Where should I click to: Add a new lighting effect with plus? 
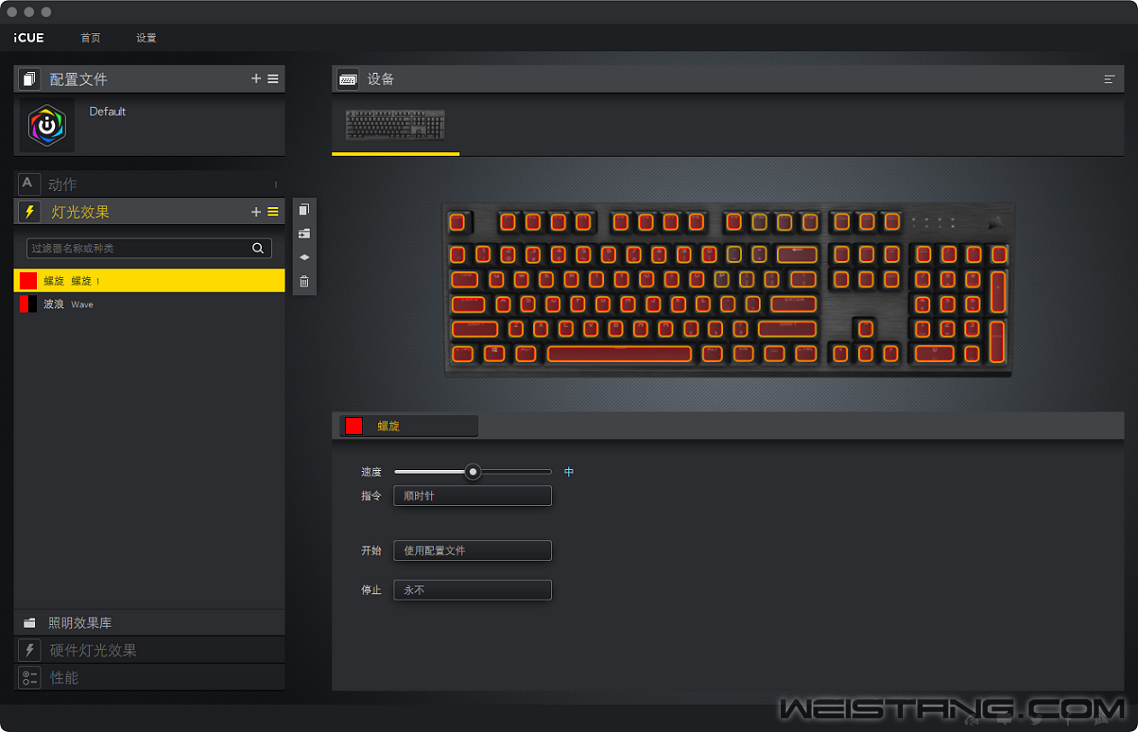click(x=255, y=212)
